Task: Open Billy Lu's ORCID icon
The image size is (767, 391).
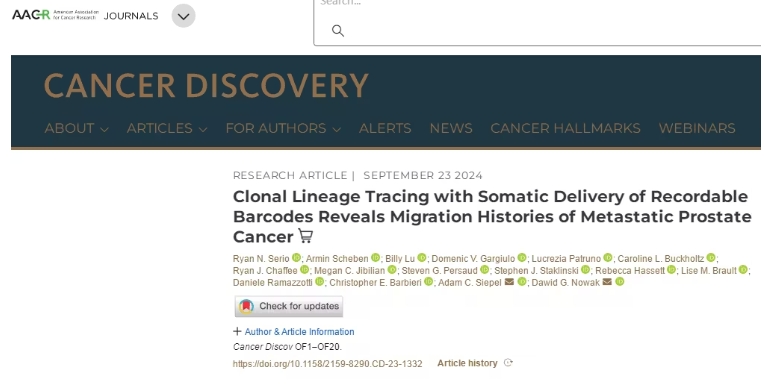Action: point(422,258)
